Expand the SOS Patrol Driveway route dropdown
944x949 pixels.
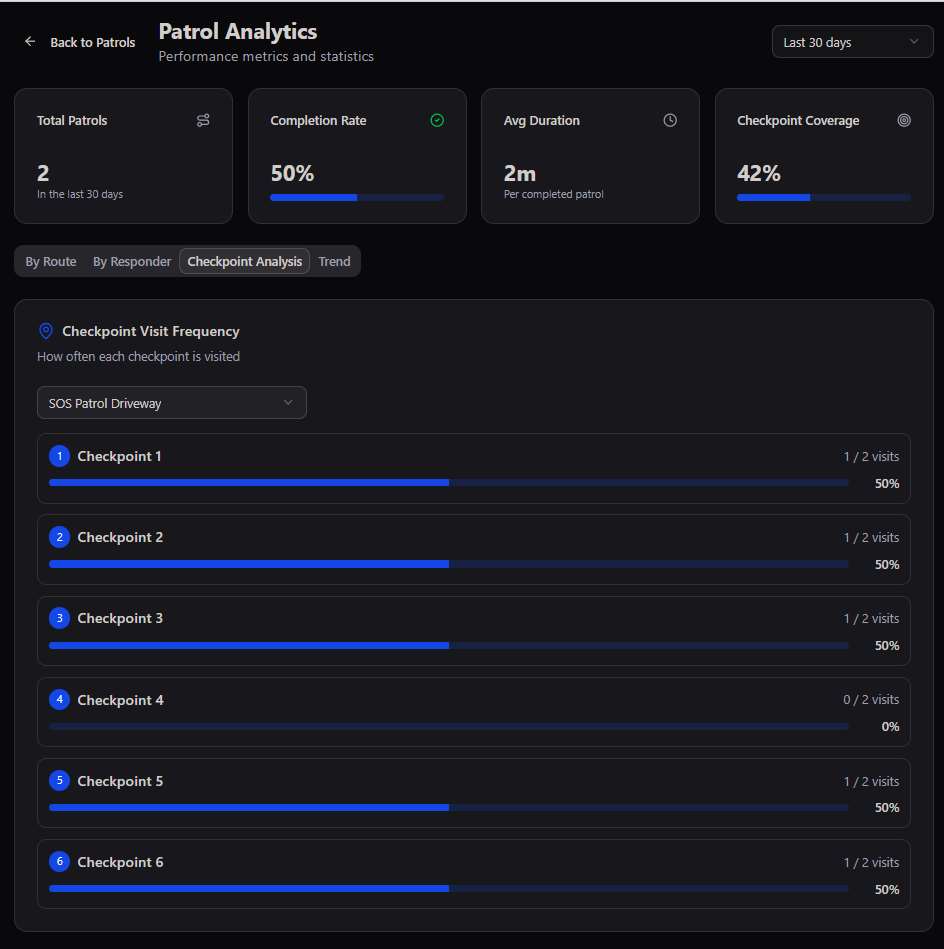click(172, 402)
